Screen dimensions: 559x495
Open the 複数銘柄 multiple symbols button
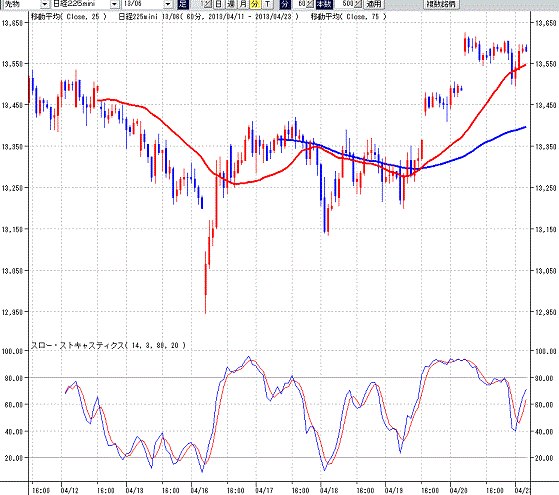pyautogui.click(x=441, y=4)
